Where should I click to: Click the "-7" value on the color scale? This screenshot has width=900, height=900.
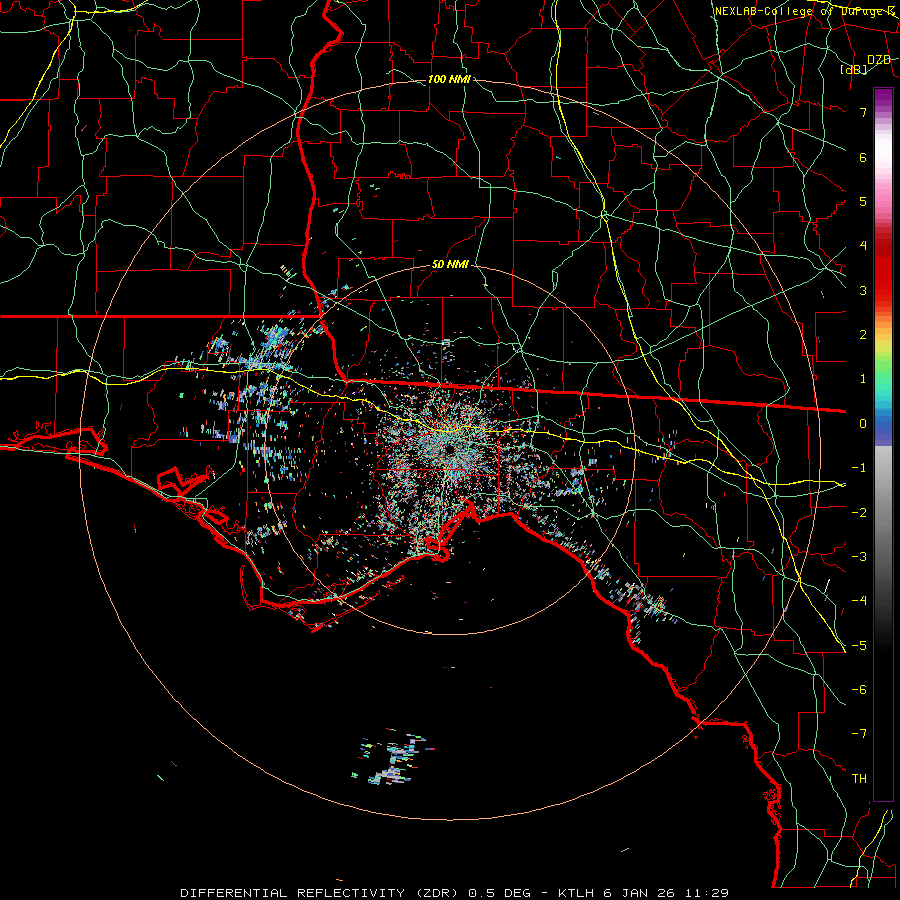[859, 734]
